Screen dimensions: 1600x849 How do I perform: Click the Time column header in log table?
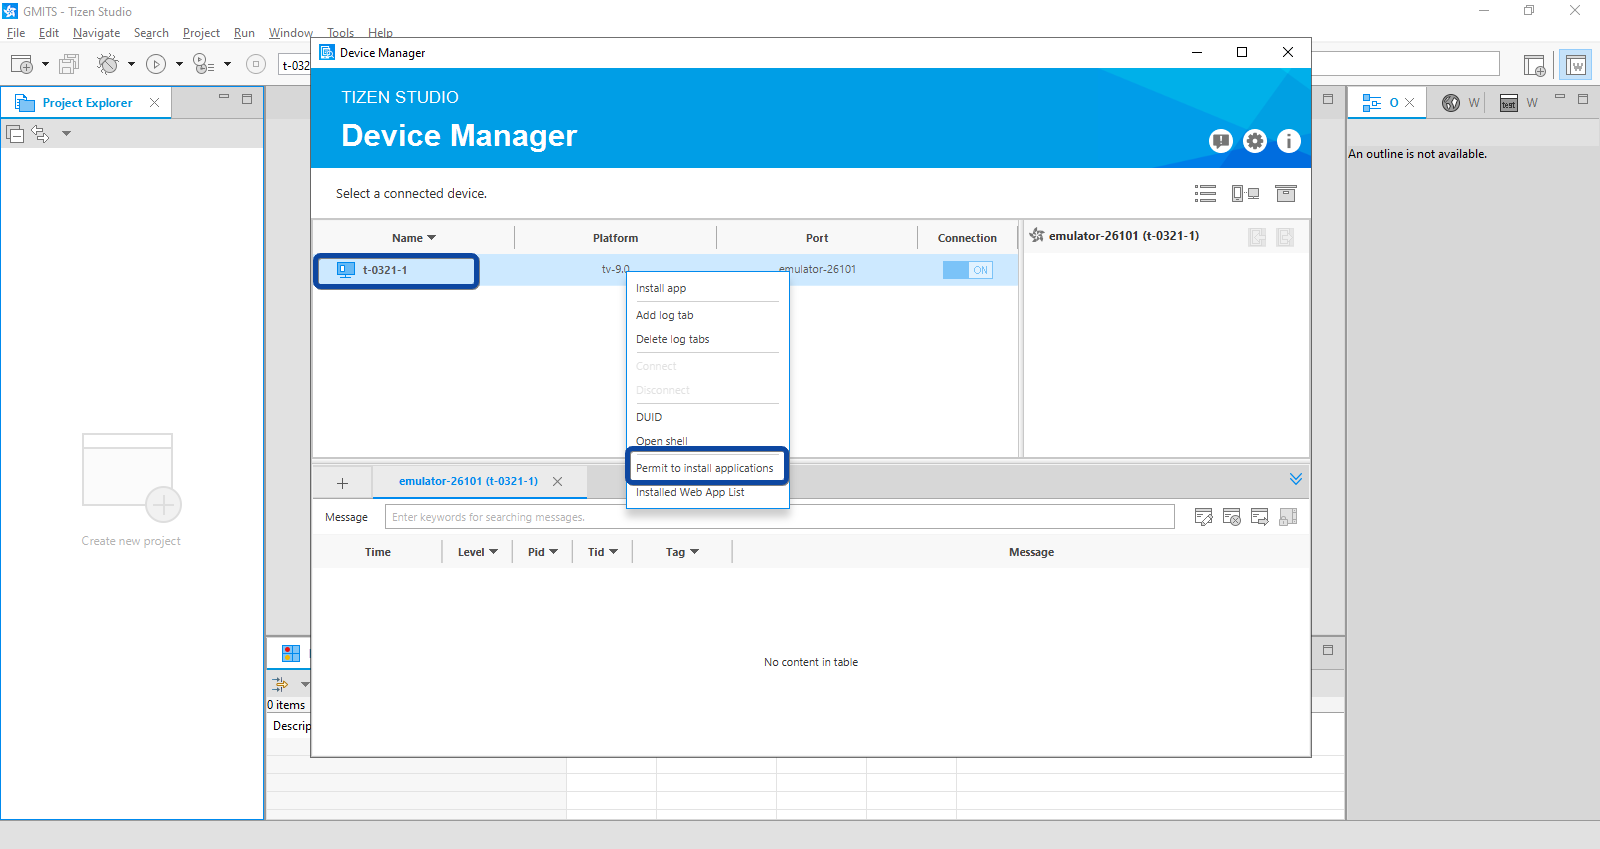tap(378, 552)
